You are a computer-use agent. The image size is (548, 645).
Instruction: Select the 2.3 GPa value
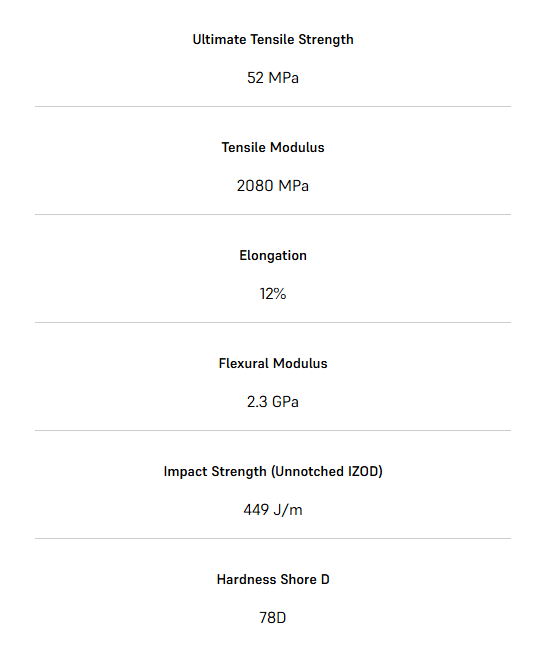[273, 401]
